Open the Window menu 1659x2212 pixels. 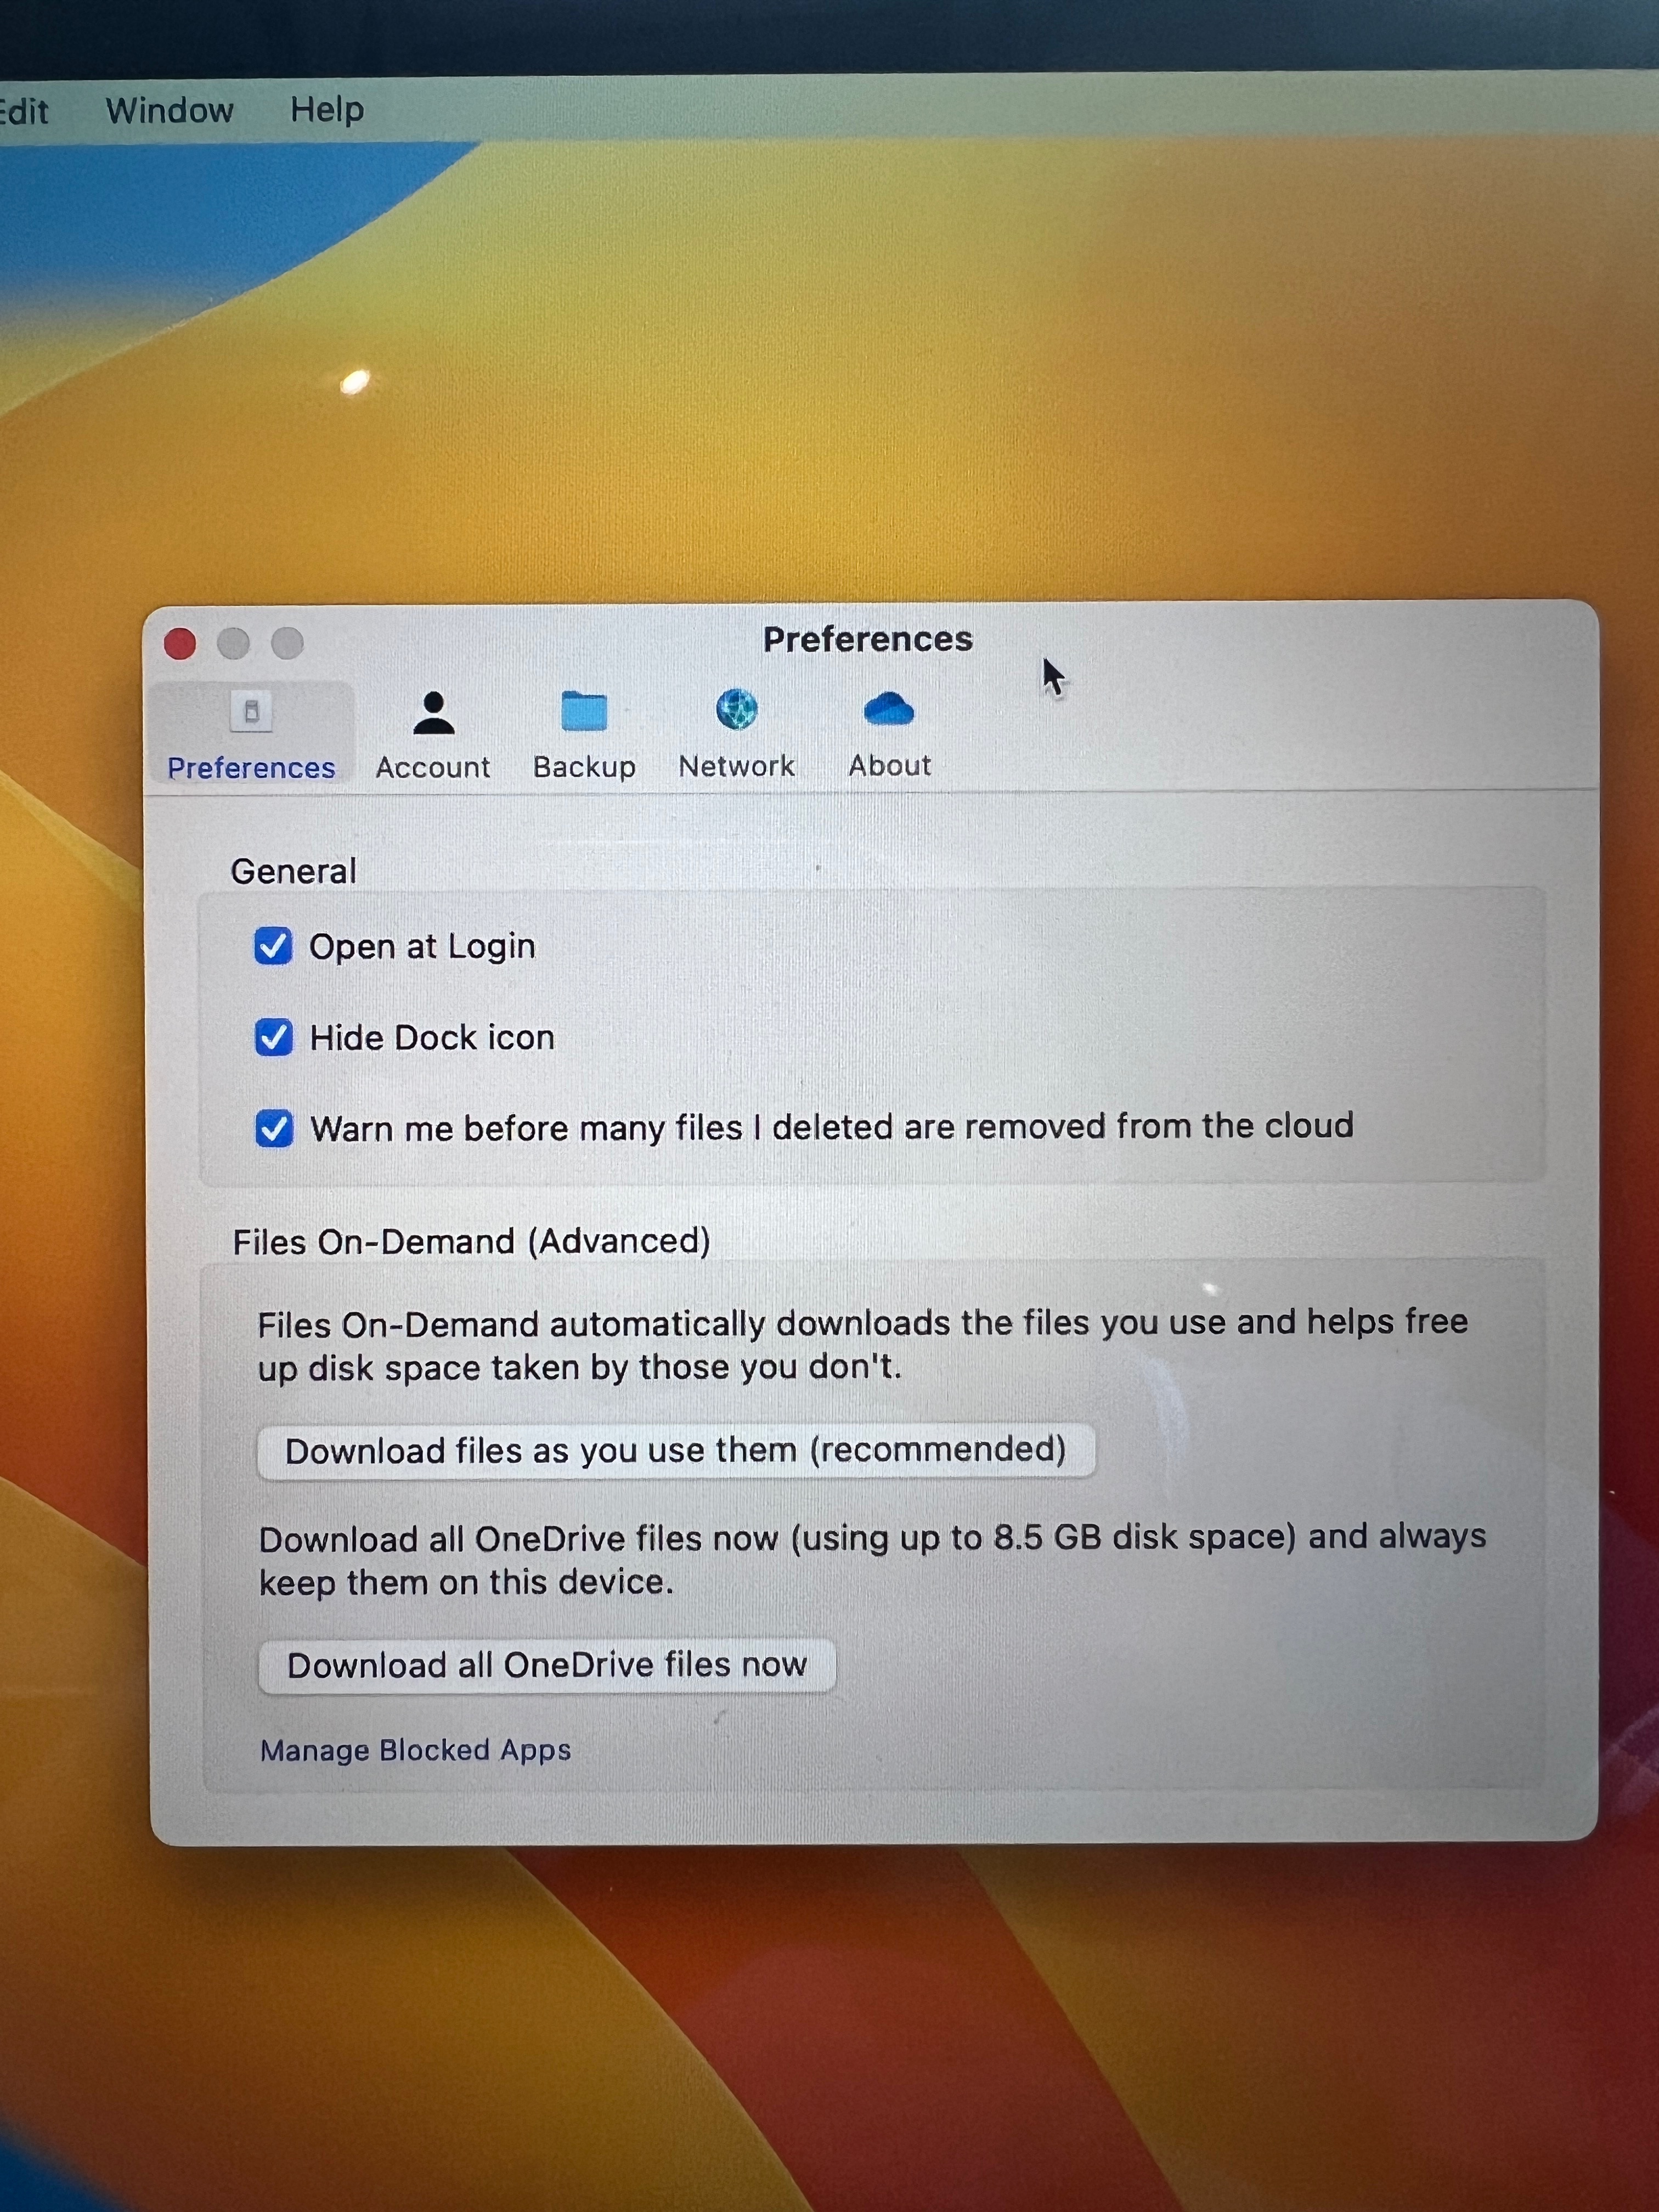[x=169, y=110]
